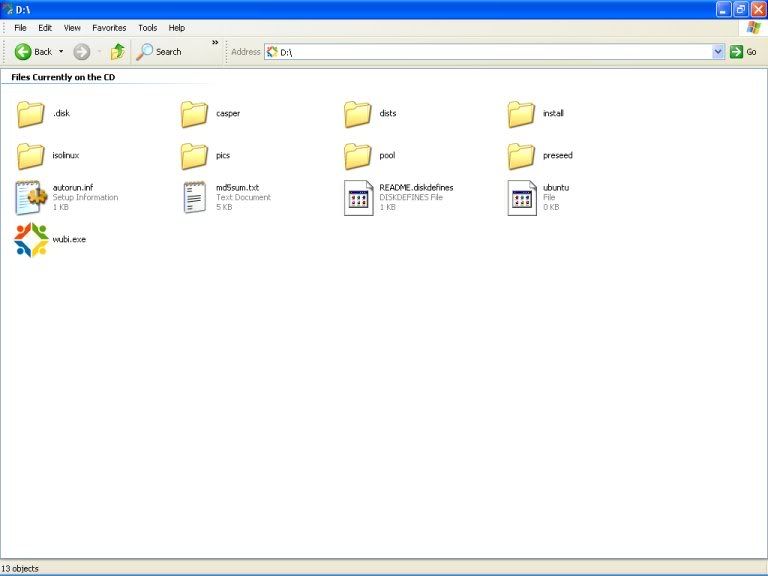Select the preseed folder icon
The width and height of the screenshot is (768, 576).
pos(522,156)
